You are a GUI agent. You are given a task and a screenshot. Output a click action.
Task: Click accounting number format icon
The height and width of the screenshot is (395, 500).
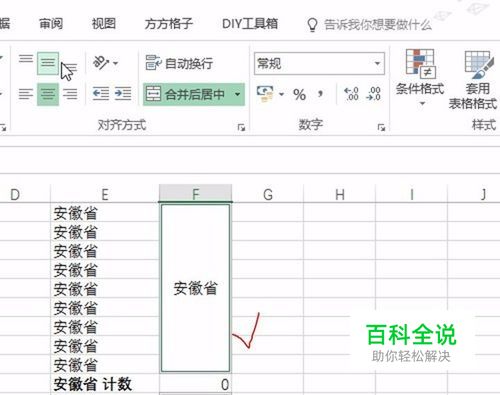(x=265, y=94)
